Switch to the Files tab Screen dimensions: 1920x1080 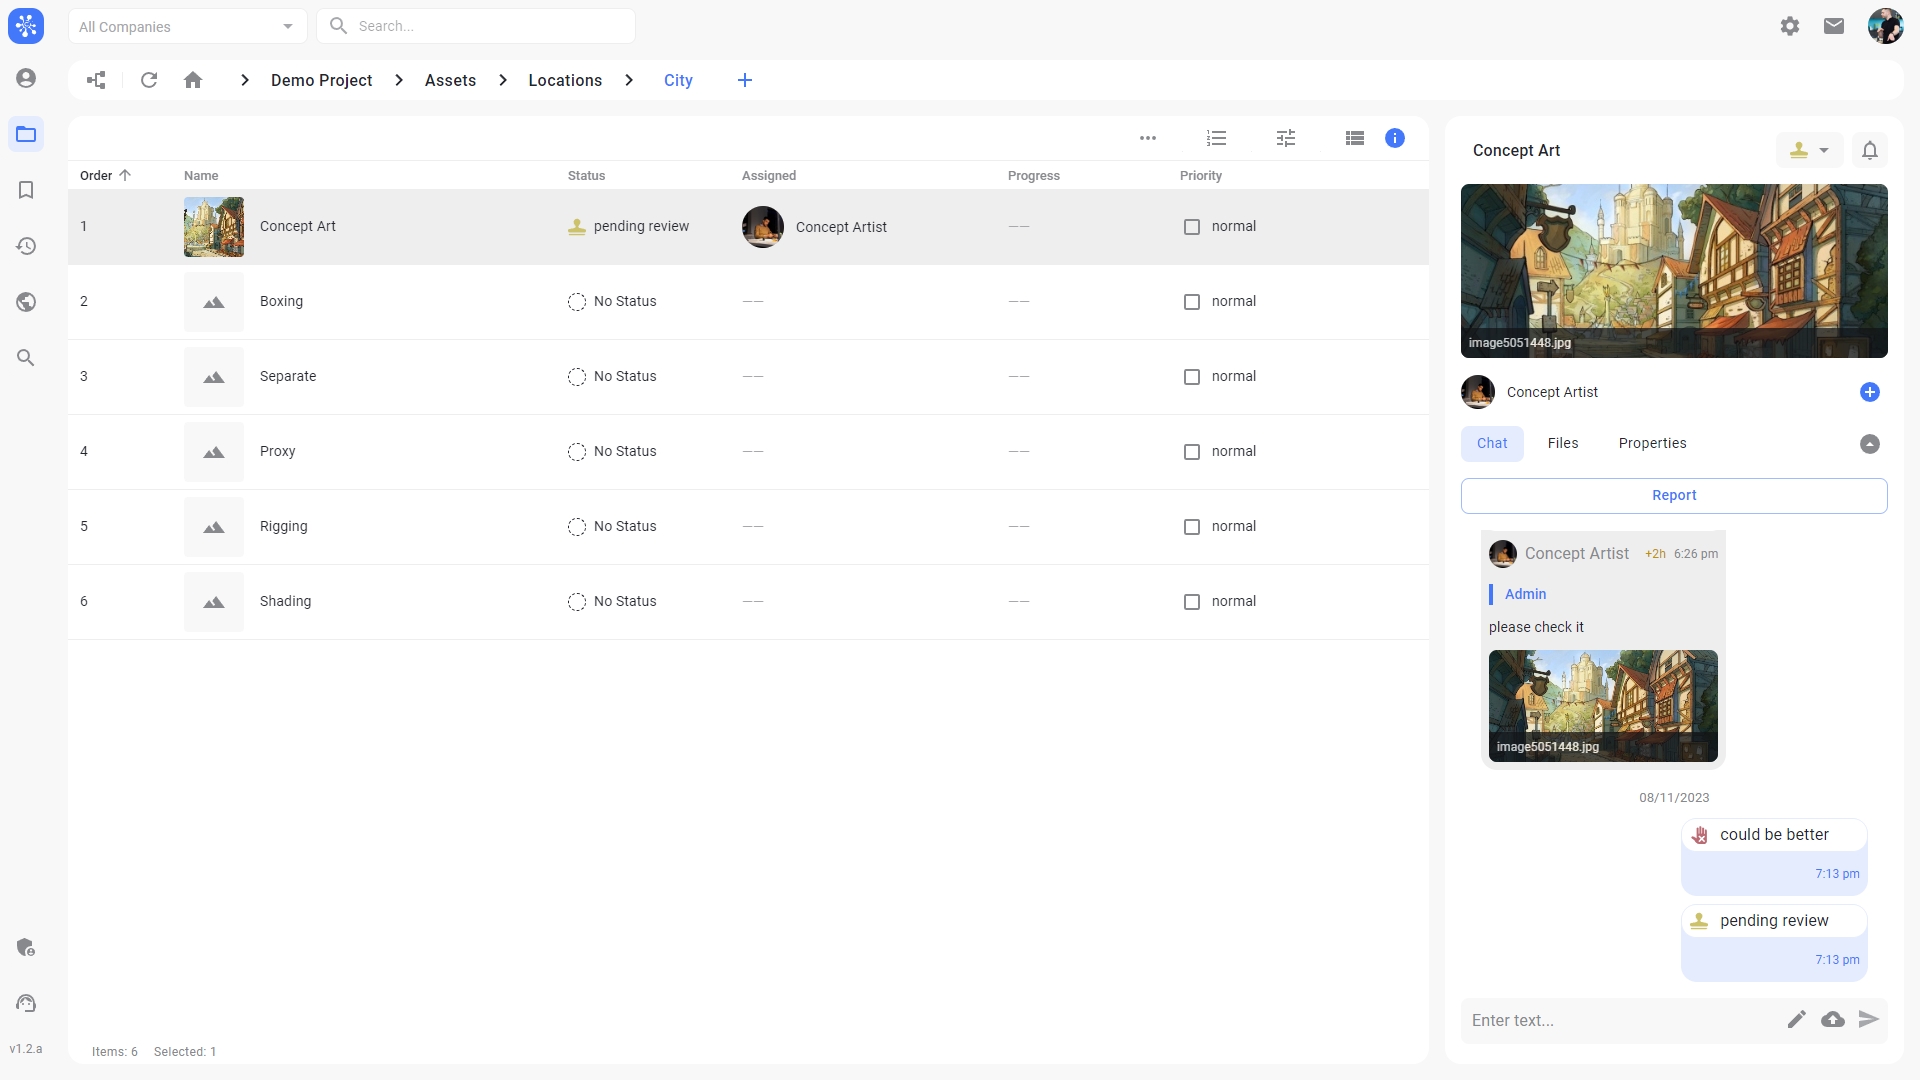pos(1563,443)
